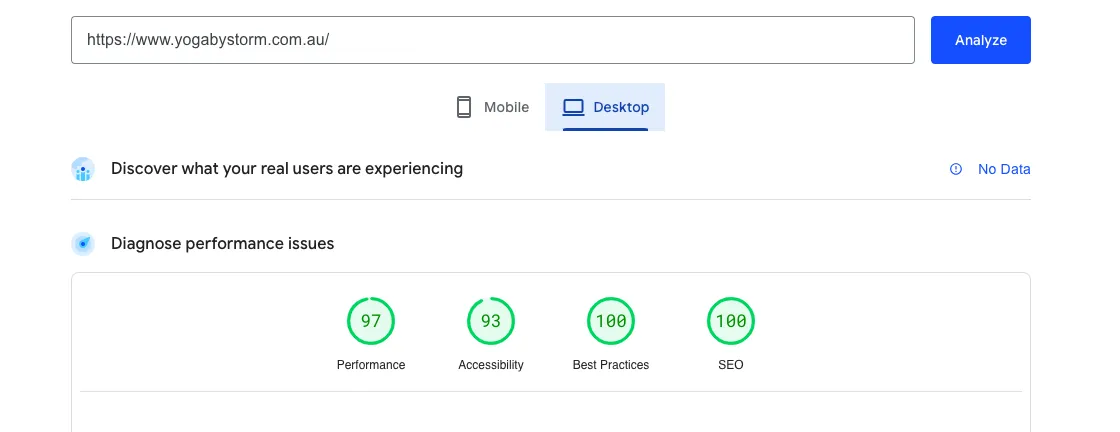Jump to SEO score 100 gauge

point(731,321)
